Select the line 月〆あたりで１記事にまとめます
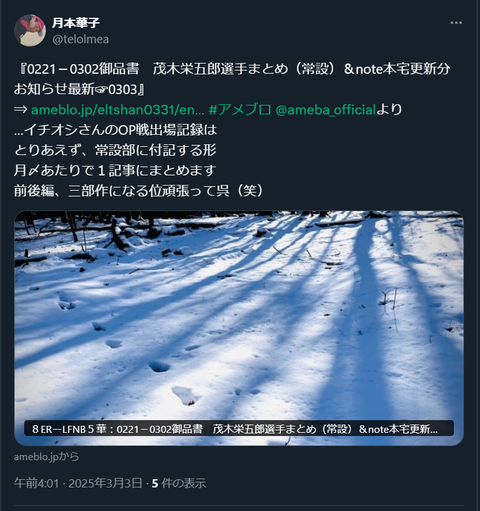The width and height of the screenshot is (480, 511). 115,170
